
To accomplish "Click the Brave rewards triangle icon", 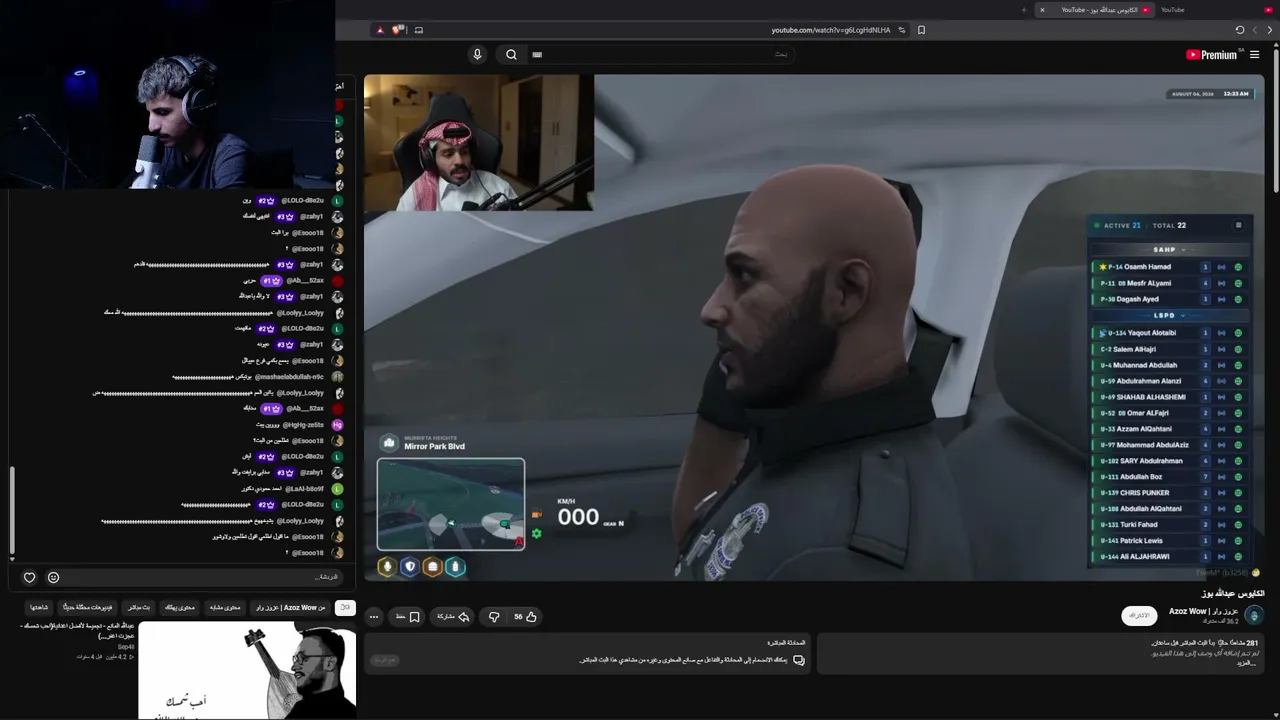I will pyautogui.click(x=380, y=30).
